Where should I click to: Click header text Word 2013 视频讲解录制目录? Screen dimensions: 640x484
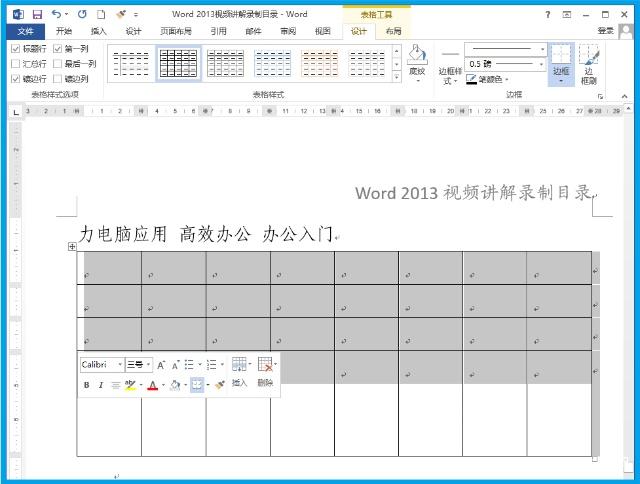pos(473,193)
